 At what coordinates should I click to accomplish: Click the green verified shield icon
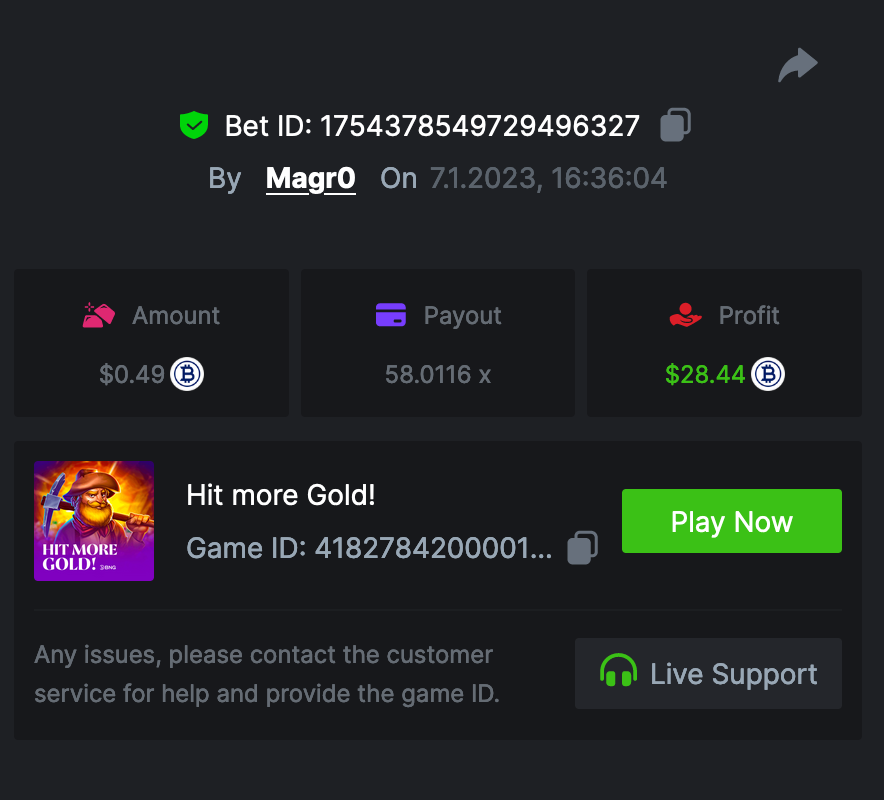[x=193, y=125]
